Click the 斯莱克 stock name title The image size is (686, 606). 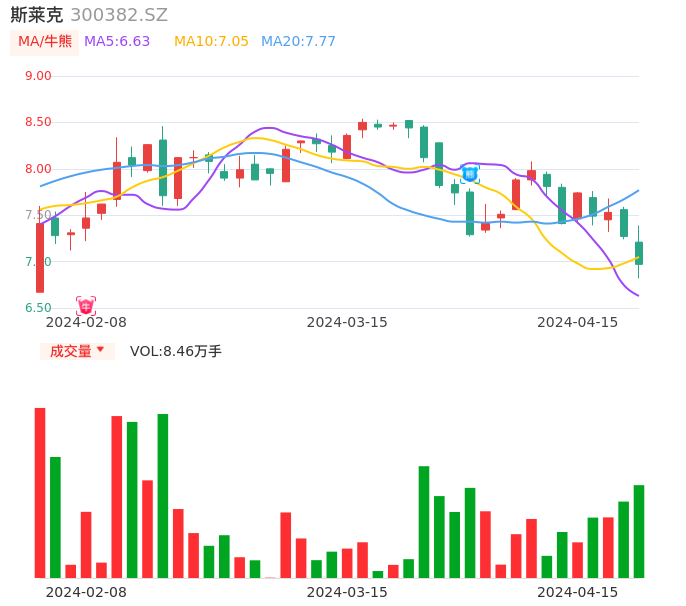click(37, 15)
